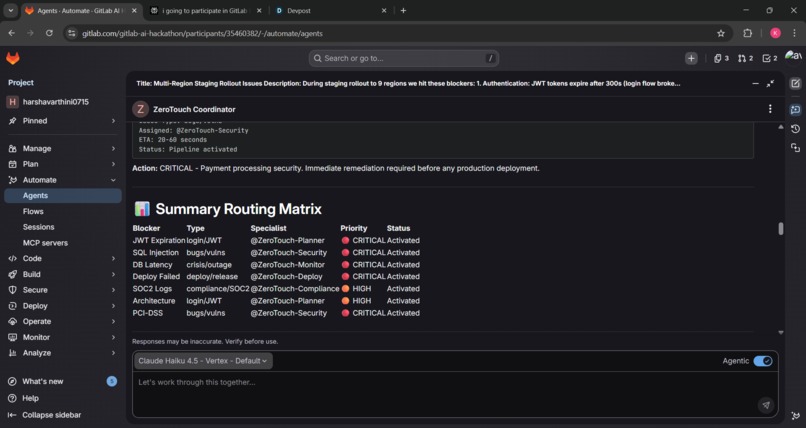The image size is (806, 428).
Task: Select Agents in the Automate submenu
Action: 62,195
